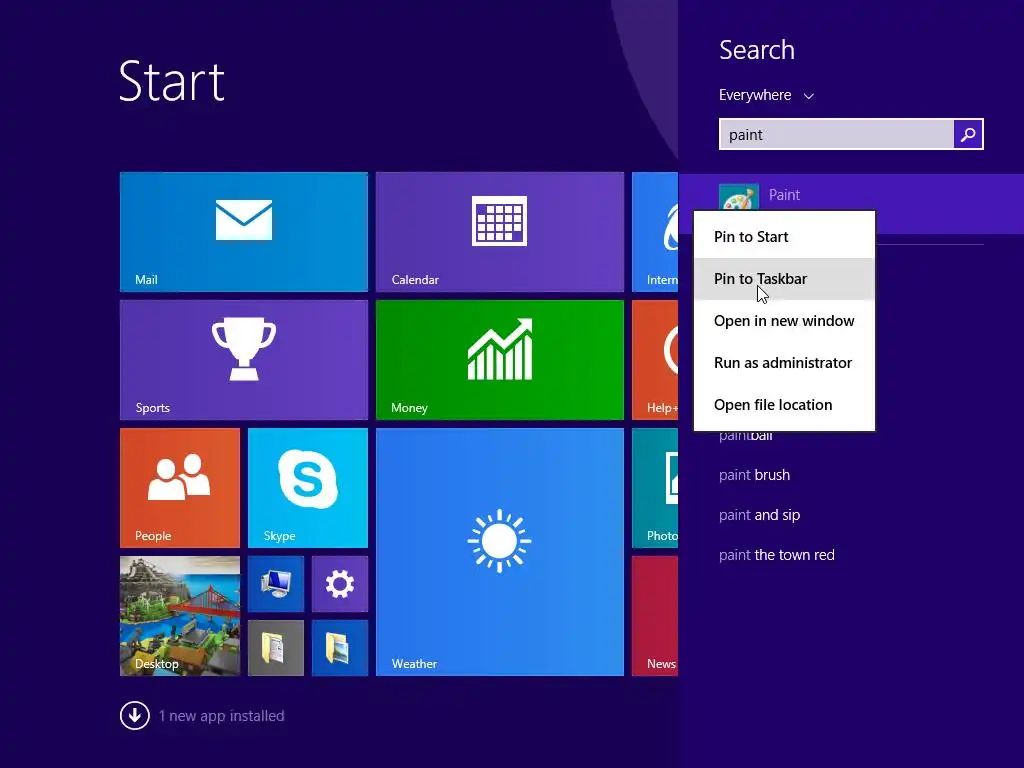This screenshot has width=1024, height=768.
Task: Click the Paint app icon in results
Action: coord(739,197)
